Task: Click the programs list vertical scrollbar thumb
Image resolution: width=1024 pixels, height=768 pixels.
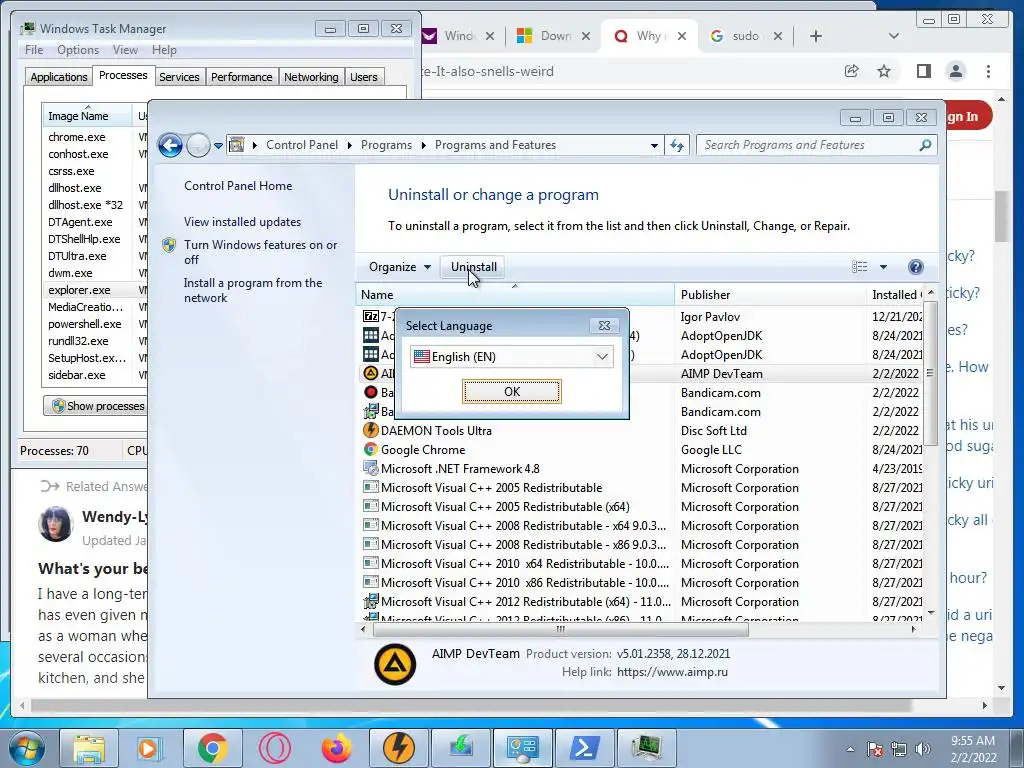Action: [930, 372]
